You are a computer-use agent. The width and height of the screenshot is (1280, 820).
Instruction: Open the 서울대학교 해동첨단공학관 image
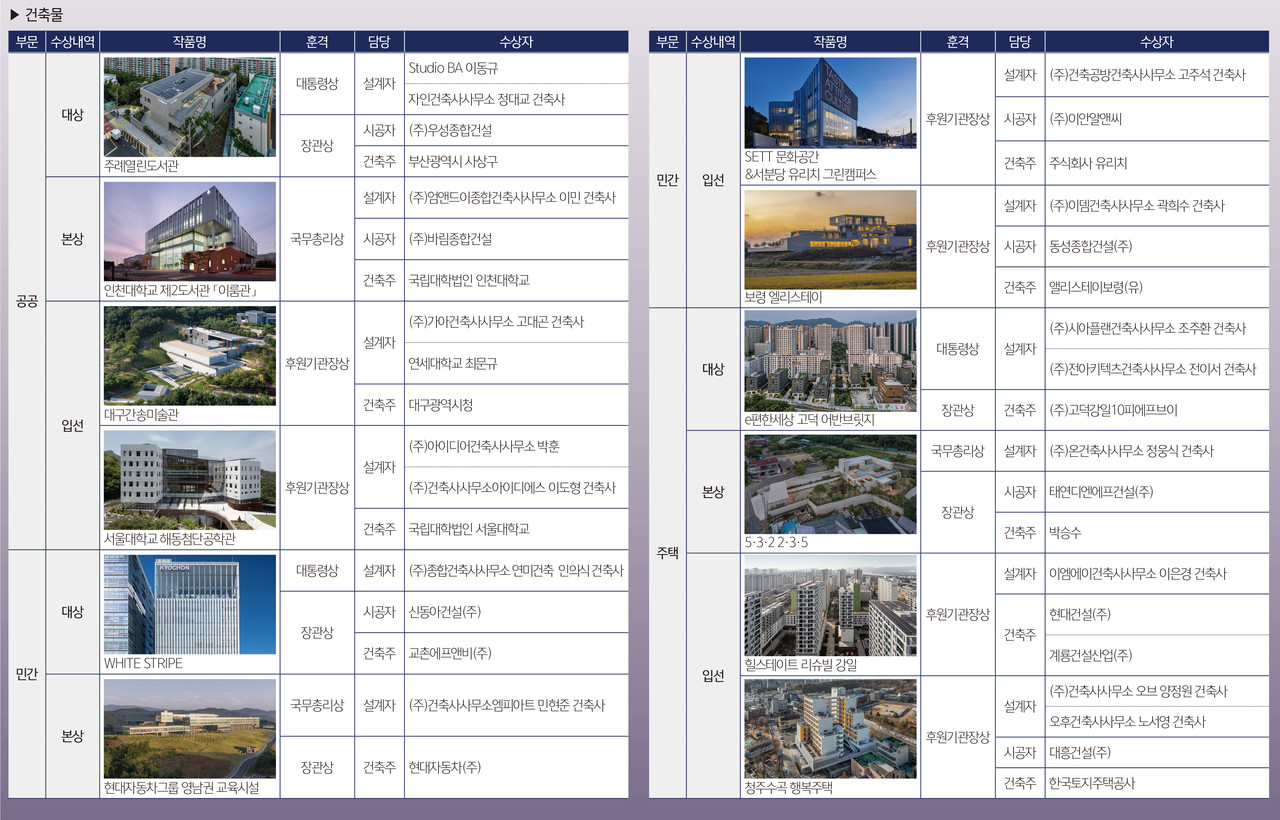tap(189, 479)
